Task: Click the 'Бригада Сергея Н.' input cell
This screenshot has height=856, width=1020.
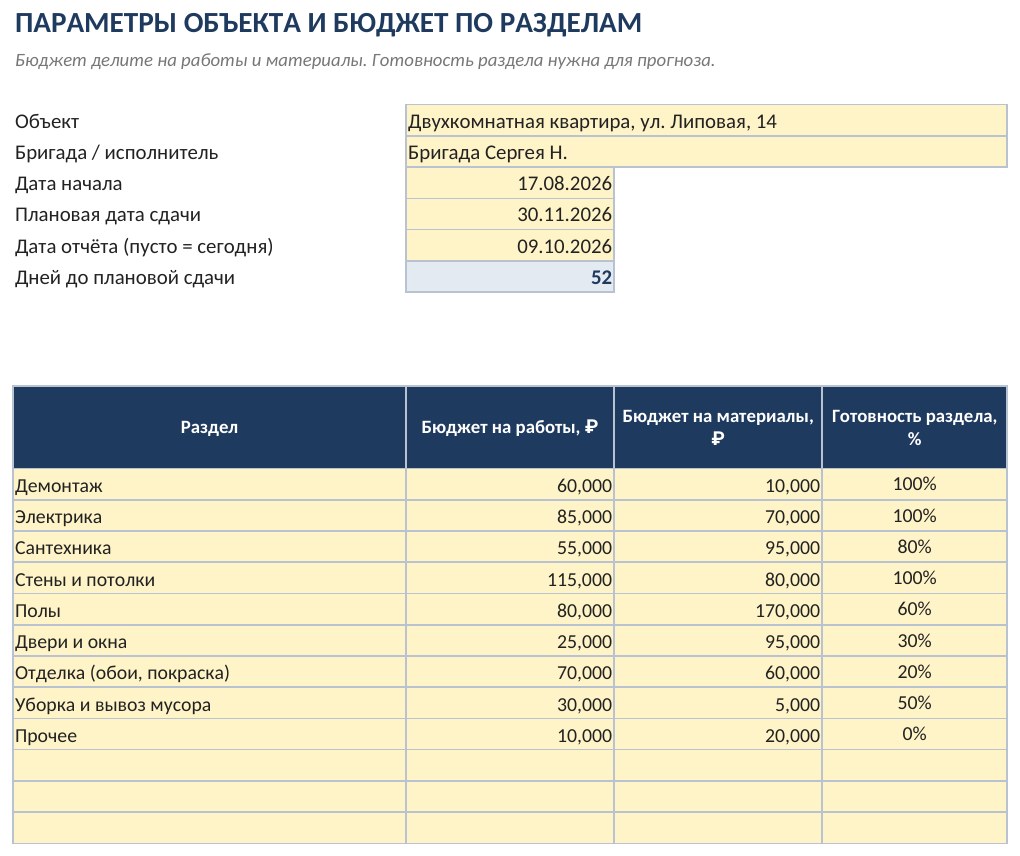Action: point(706,152)
